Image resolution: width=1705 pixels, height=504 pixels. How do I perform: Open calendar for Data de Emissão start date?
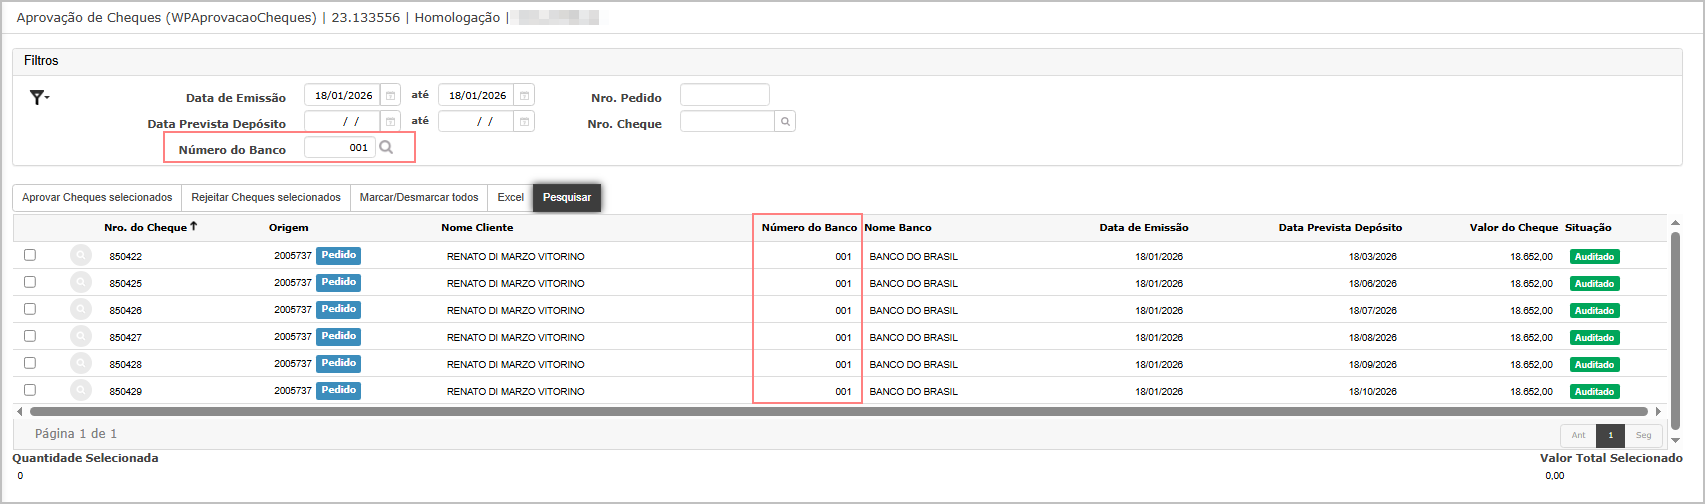point(391,96)
